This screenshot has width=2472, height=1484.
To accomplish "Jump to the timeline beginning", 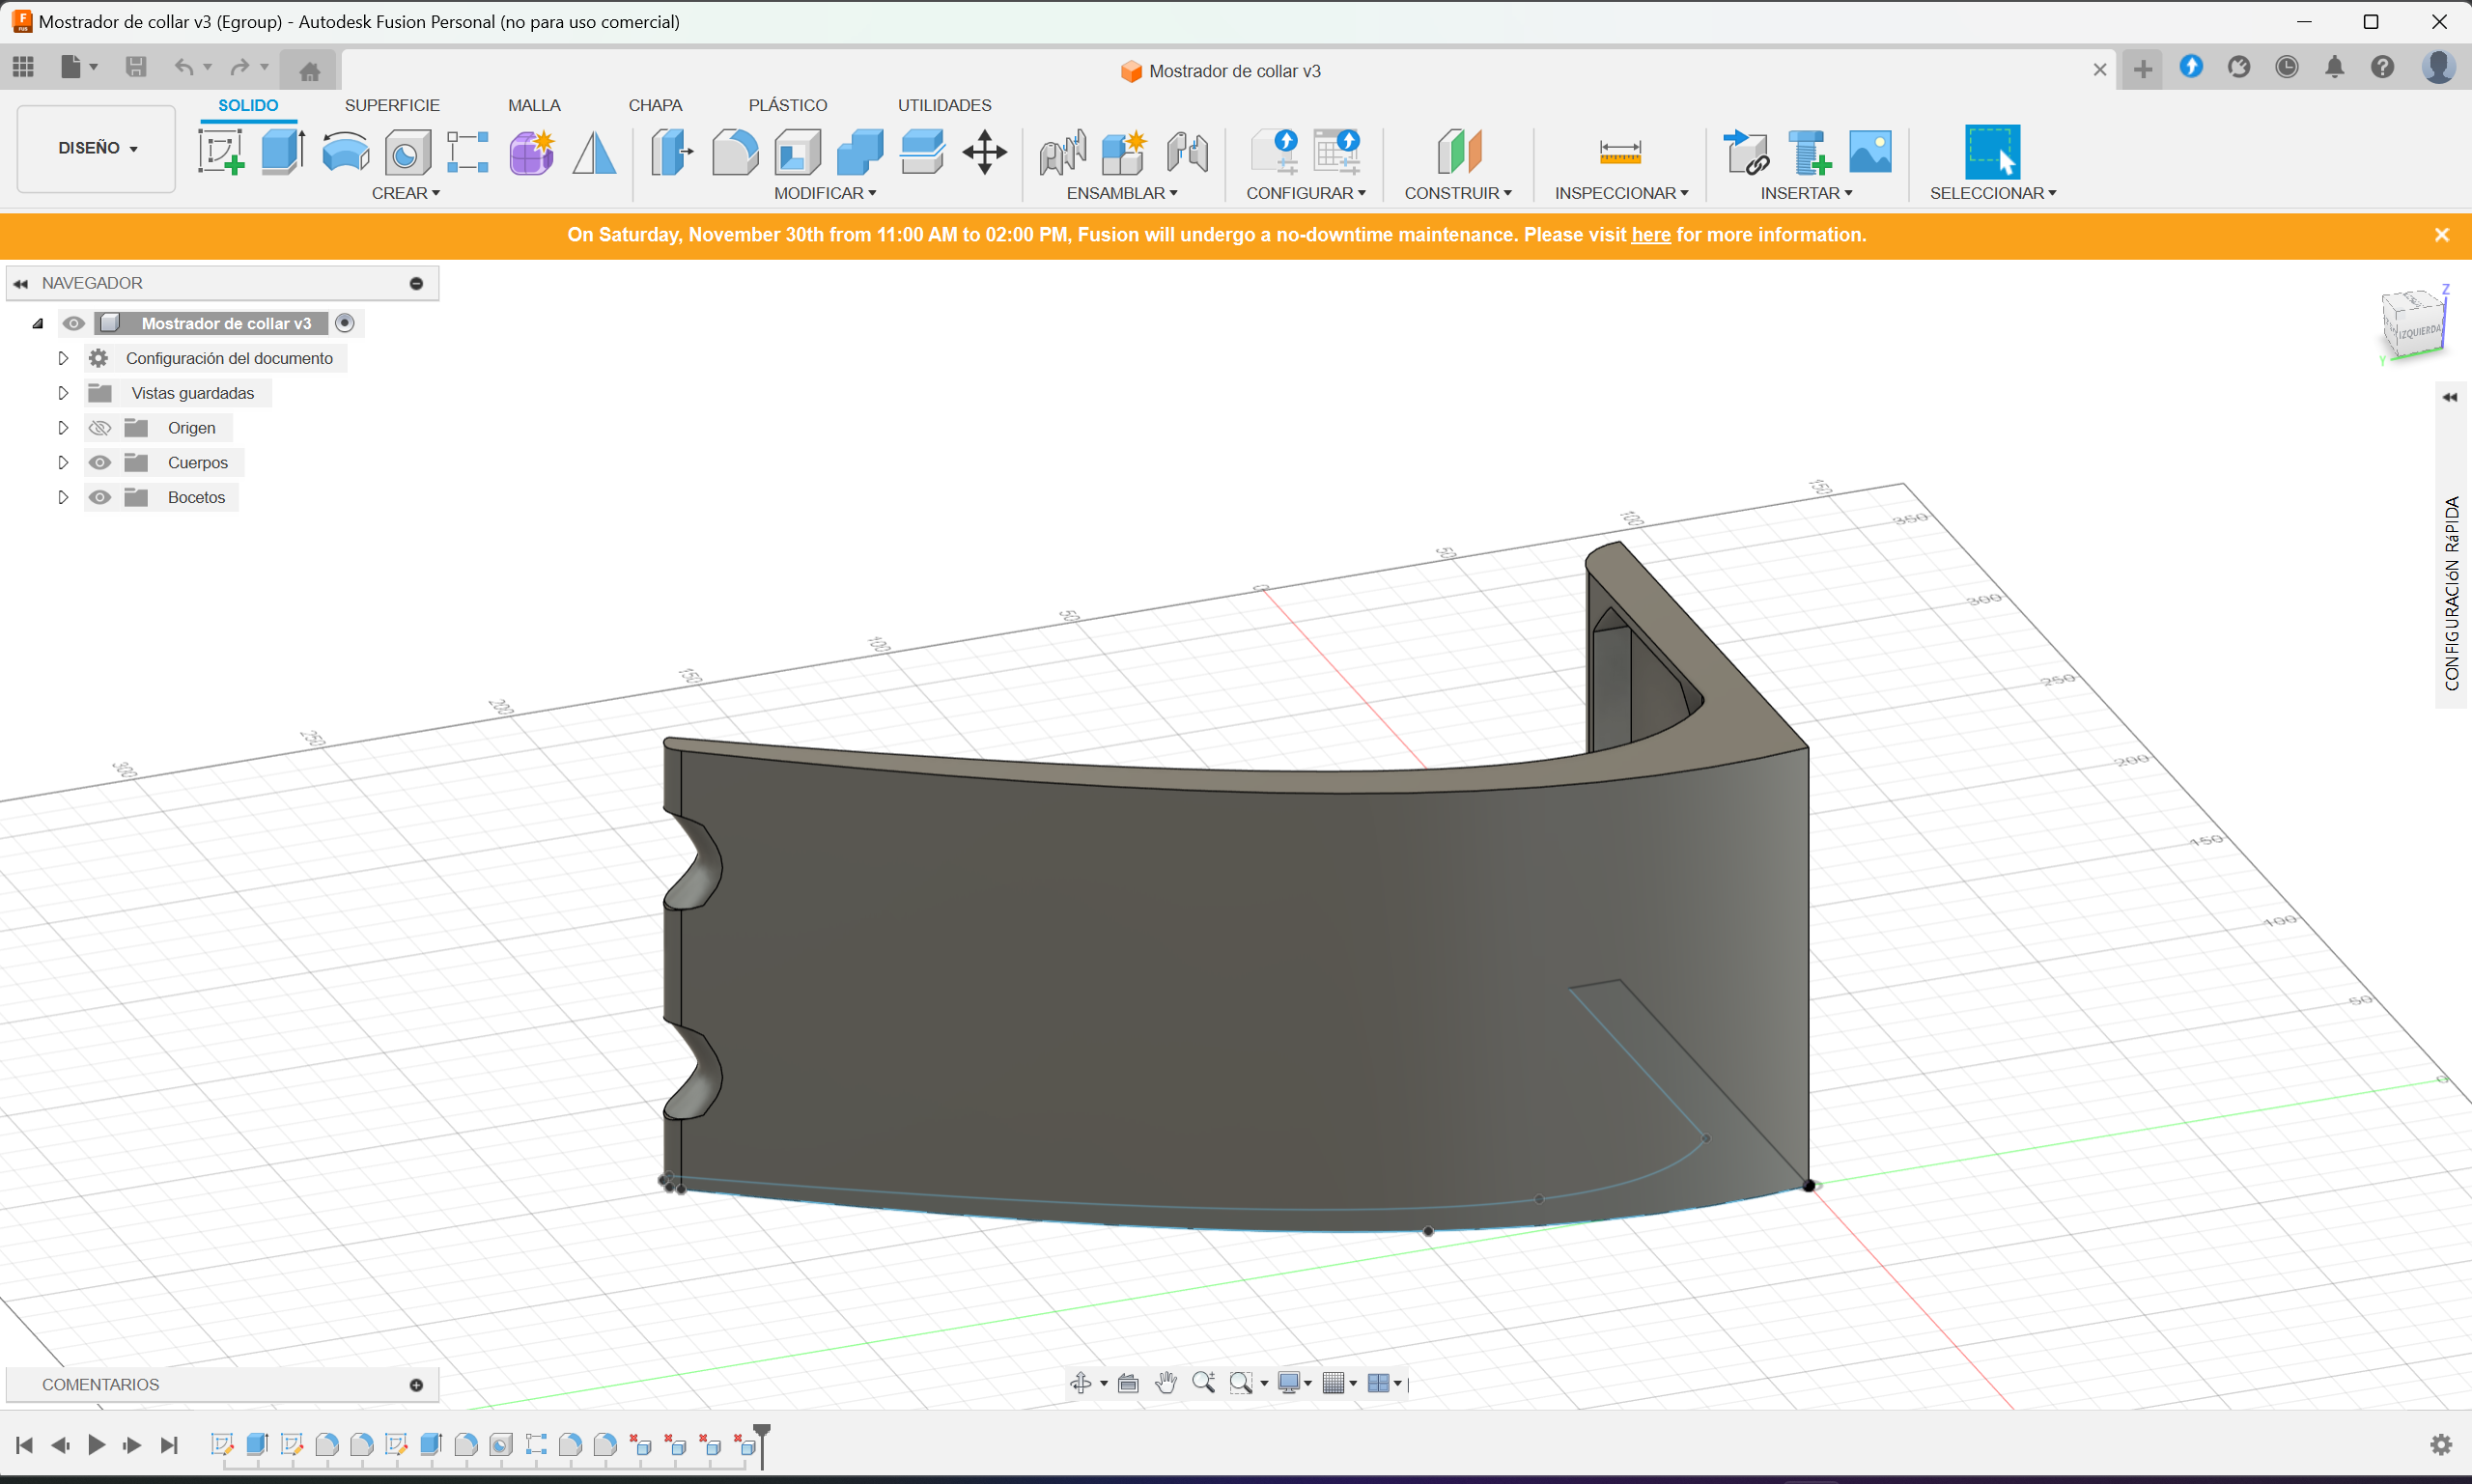I will 24,1445.
